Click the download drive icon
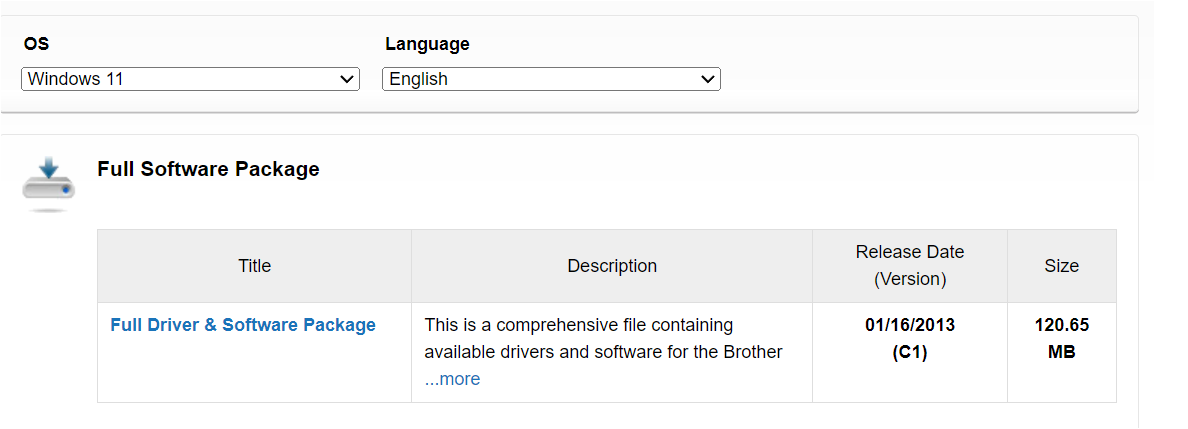This screenshot has width=1188, height=429. pos(48,184)
